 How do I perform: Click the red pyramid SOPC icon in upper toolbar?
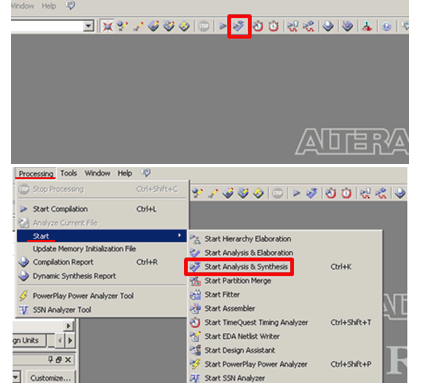367,26
